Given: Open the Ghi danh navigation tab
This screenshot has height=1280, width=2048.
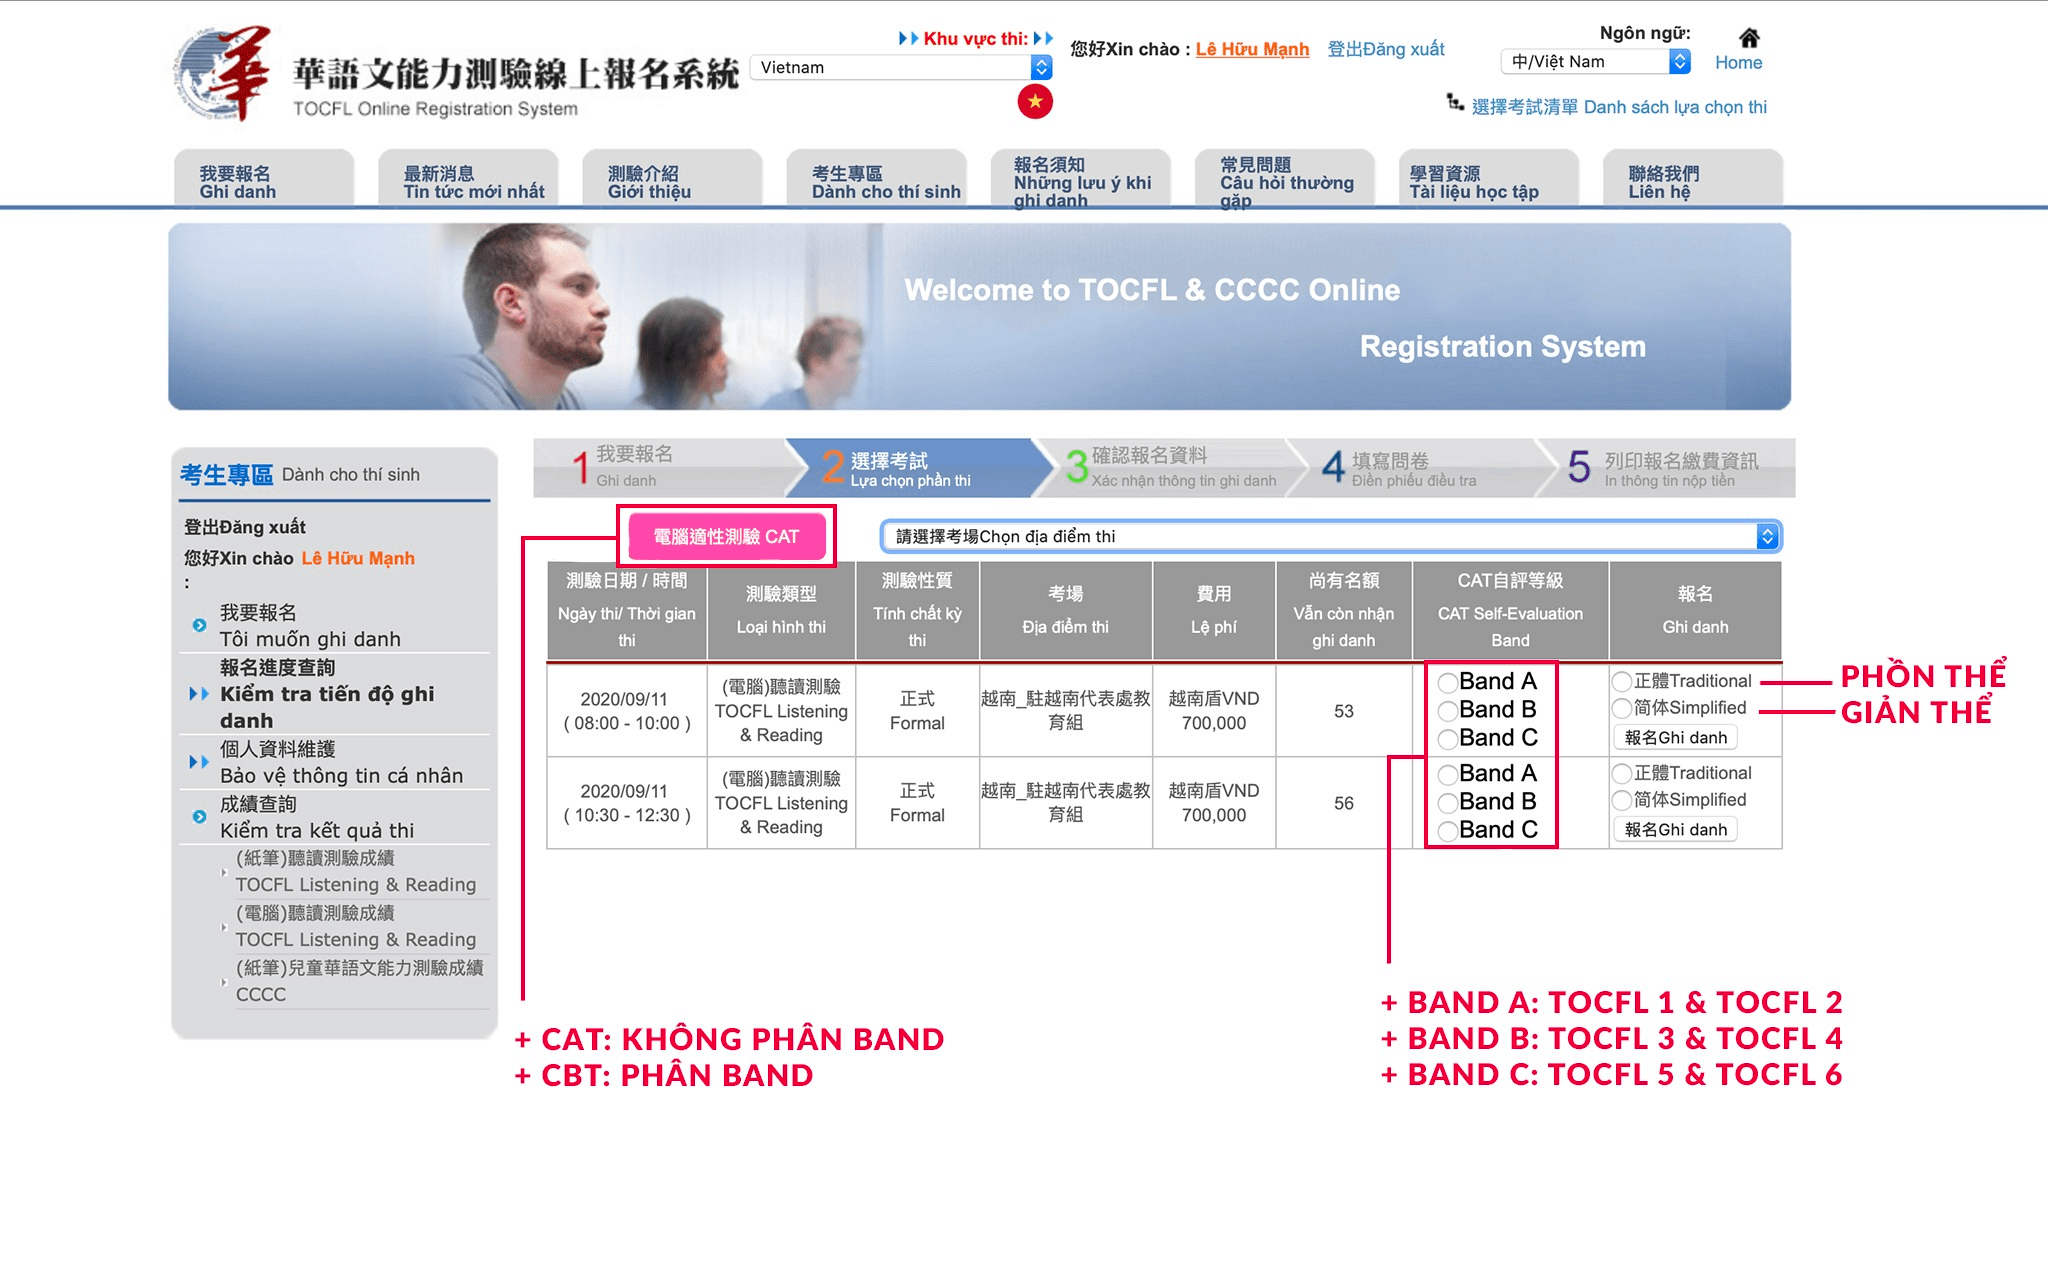Looking at the screenshot, I should coord(264,179).
